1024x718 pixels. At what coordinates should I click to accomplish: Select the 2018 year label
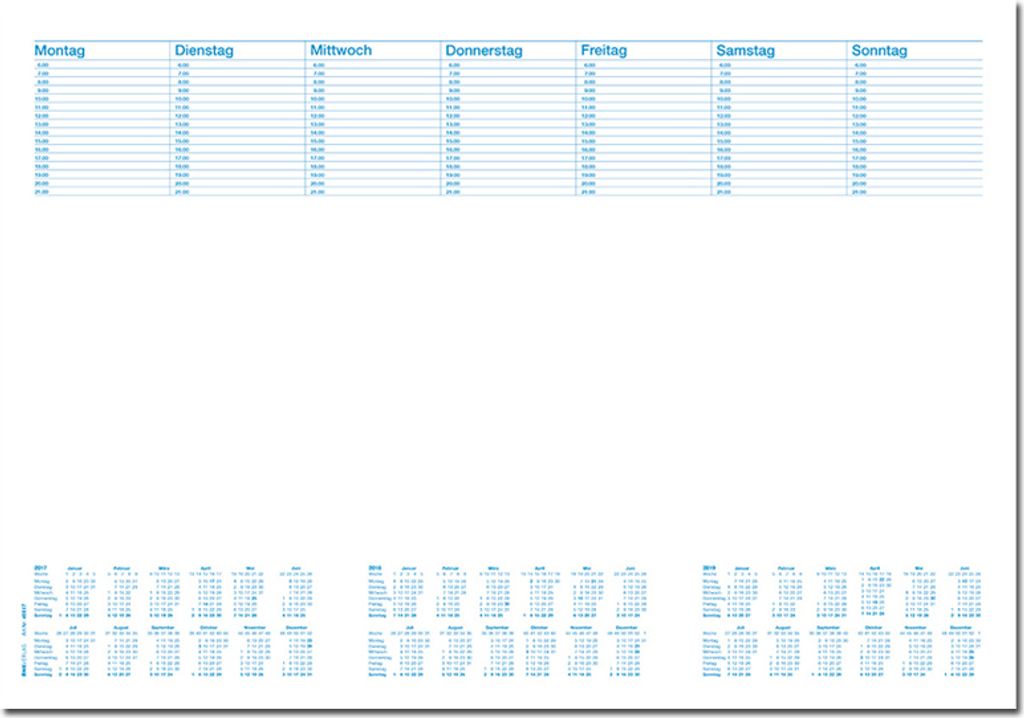click(x=376, y=567)
